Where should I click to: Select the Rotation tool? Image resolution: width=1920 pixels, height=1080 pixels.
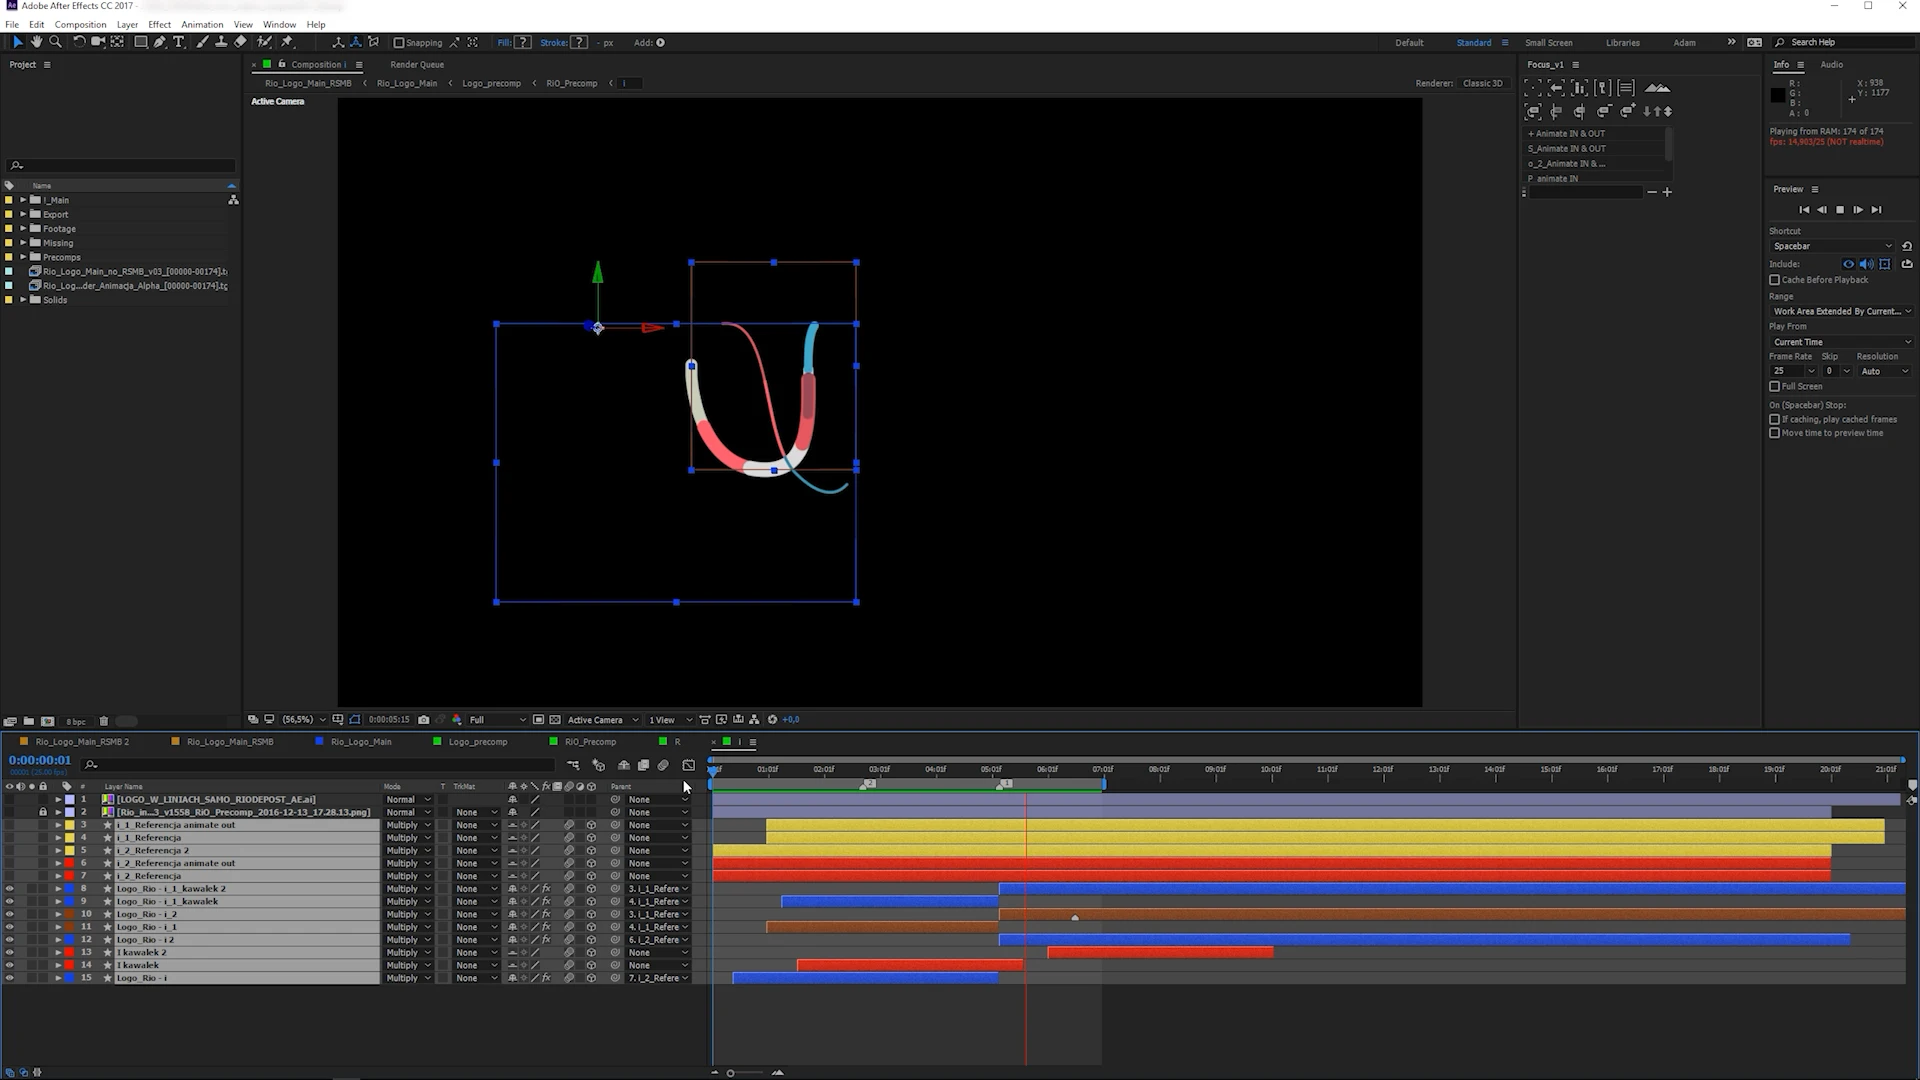79,42
